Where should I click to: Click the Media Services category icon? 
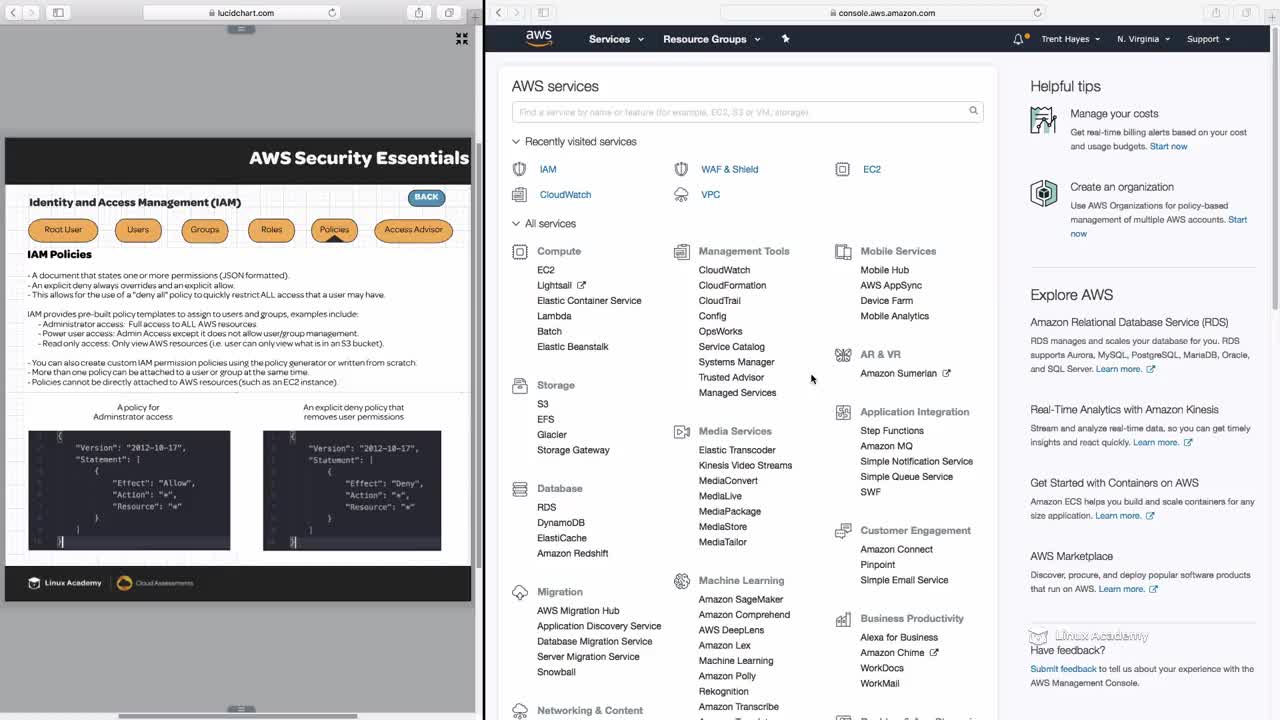click(x=682, y=432)
